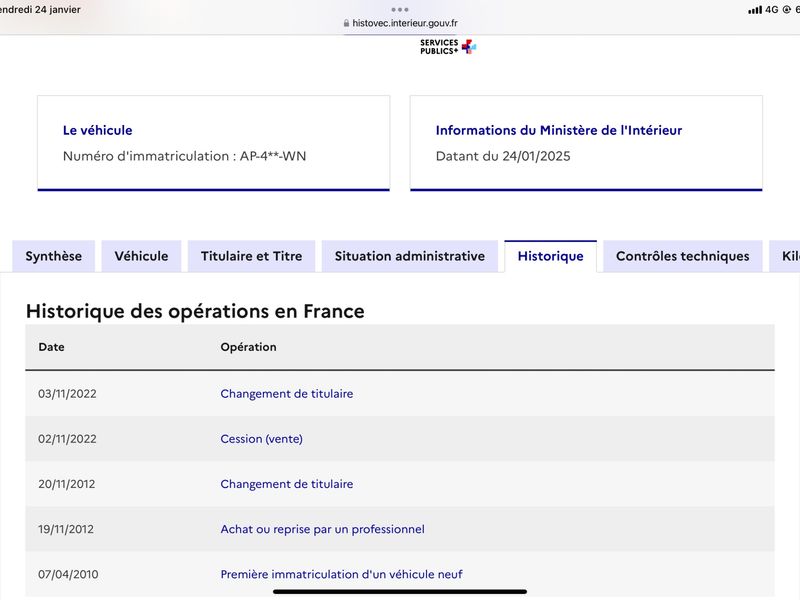Tap the lock icon in the address bar
The width and height of the screenshot is (800, 600).
coord(346,23)
